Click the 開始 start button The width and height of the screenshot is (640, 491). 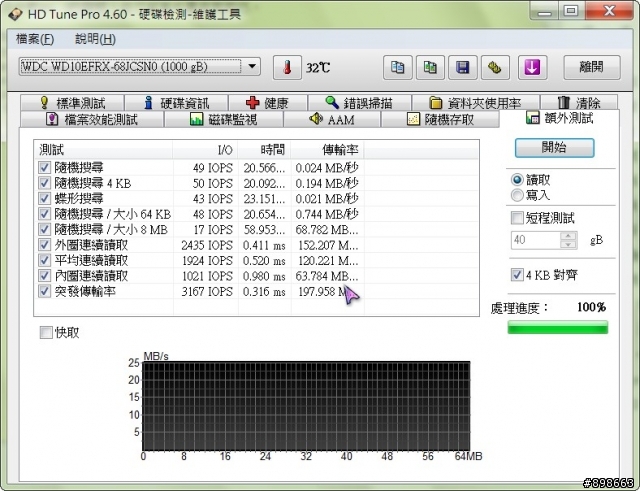[x=554, y=147]
